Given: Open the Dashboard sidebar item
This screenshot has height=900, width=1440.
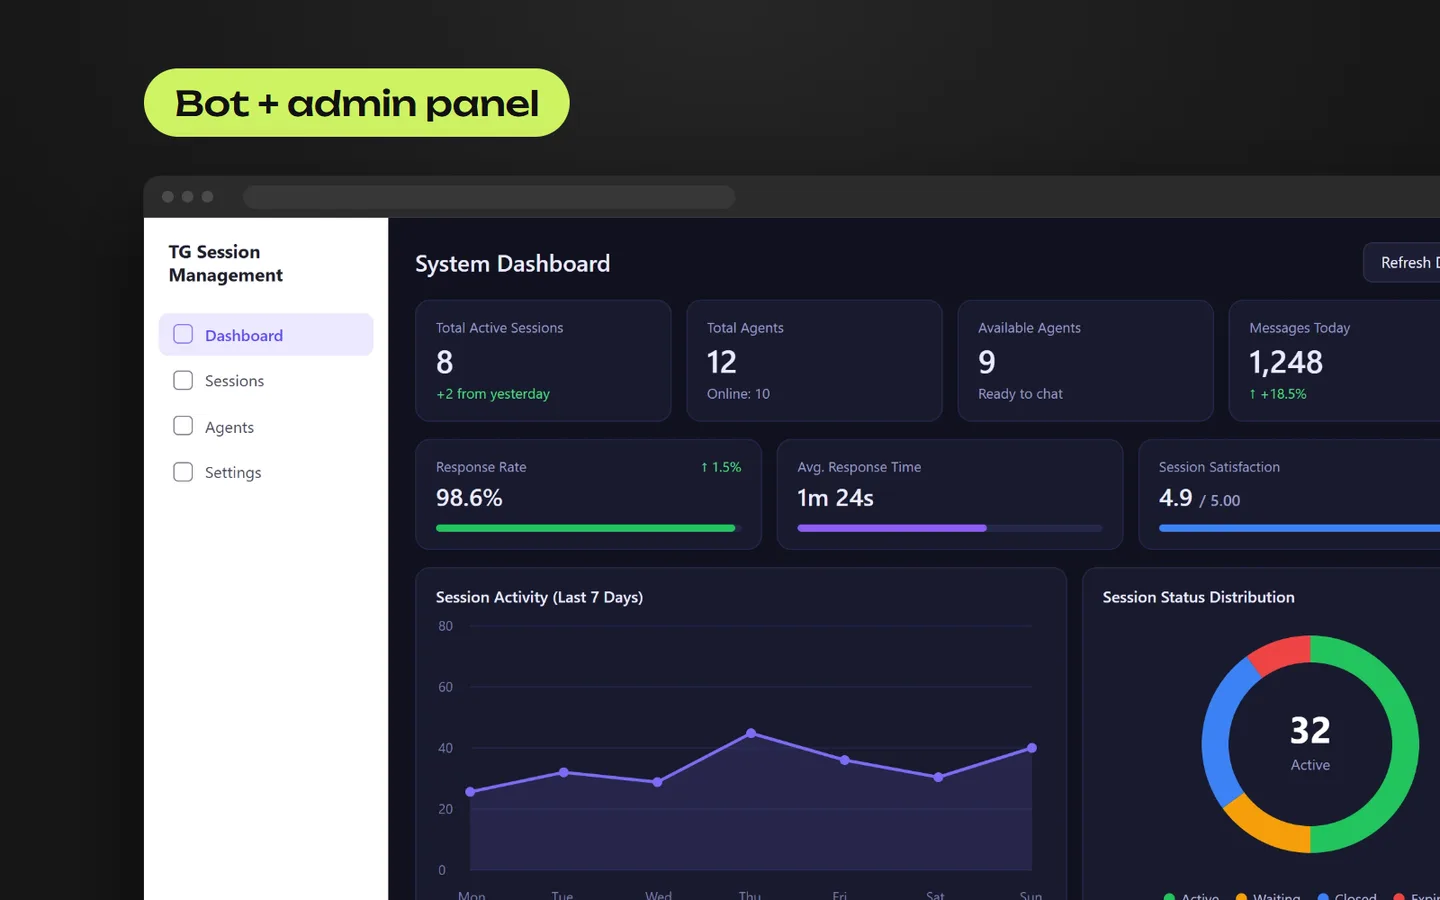Looking at the screenshot, I should pos(266,335).
